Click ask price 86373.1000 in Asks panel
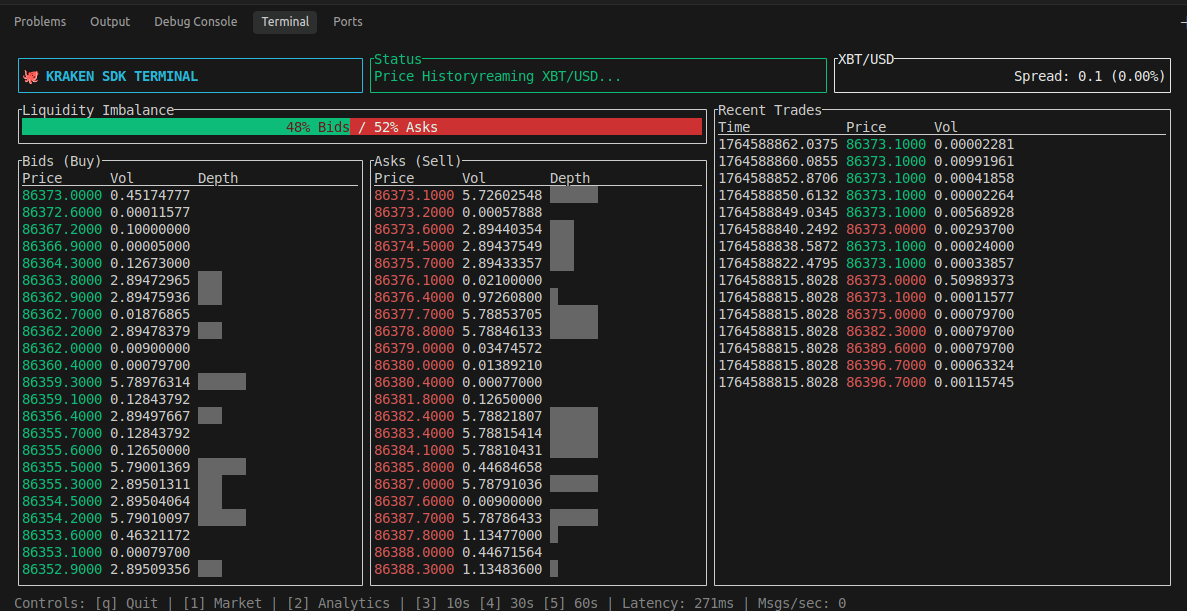Screen dimensions: 1187x611 413,195
